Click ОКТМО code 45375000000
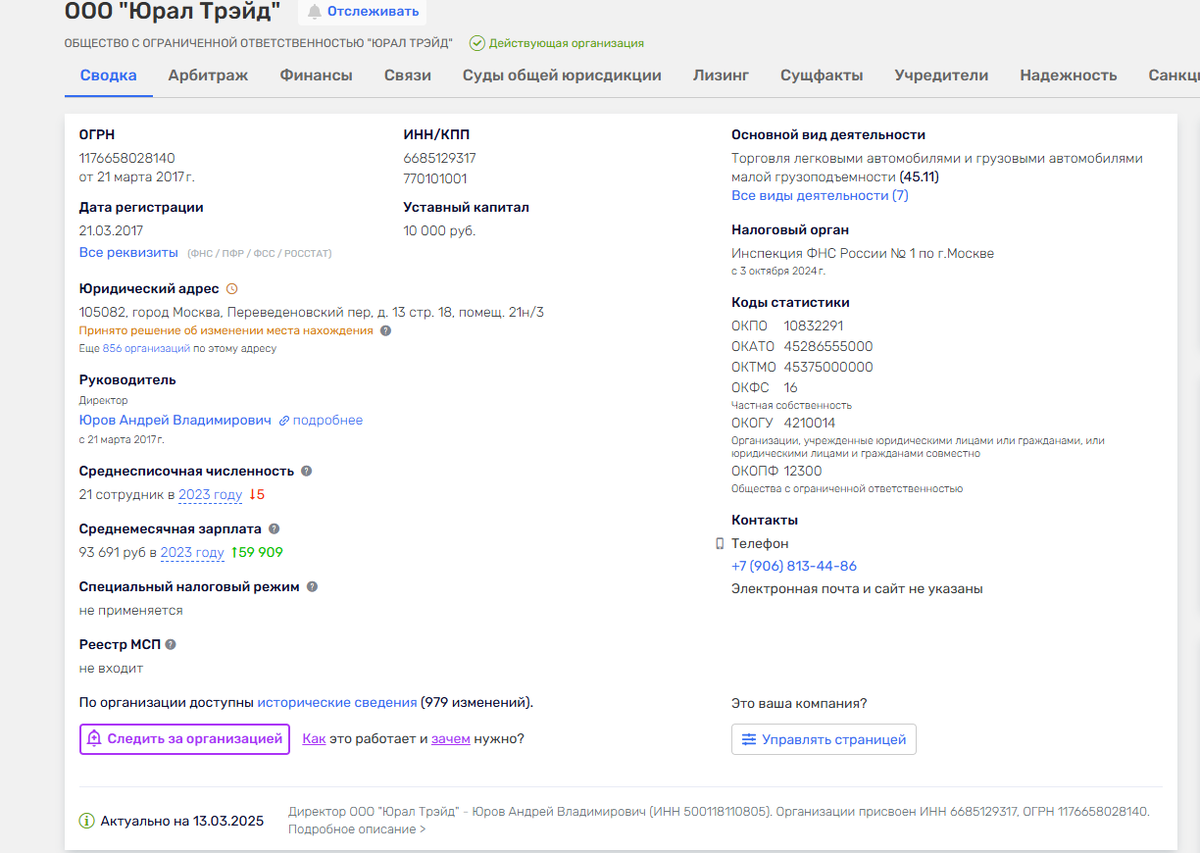 point(828,367)
